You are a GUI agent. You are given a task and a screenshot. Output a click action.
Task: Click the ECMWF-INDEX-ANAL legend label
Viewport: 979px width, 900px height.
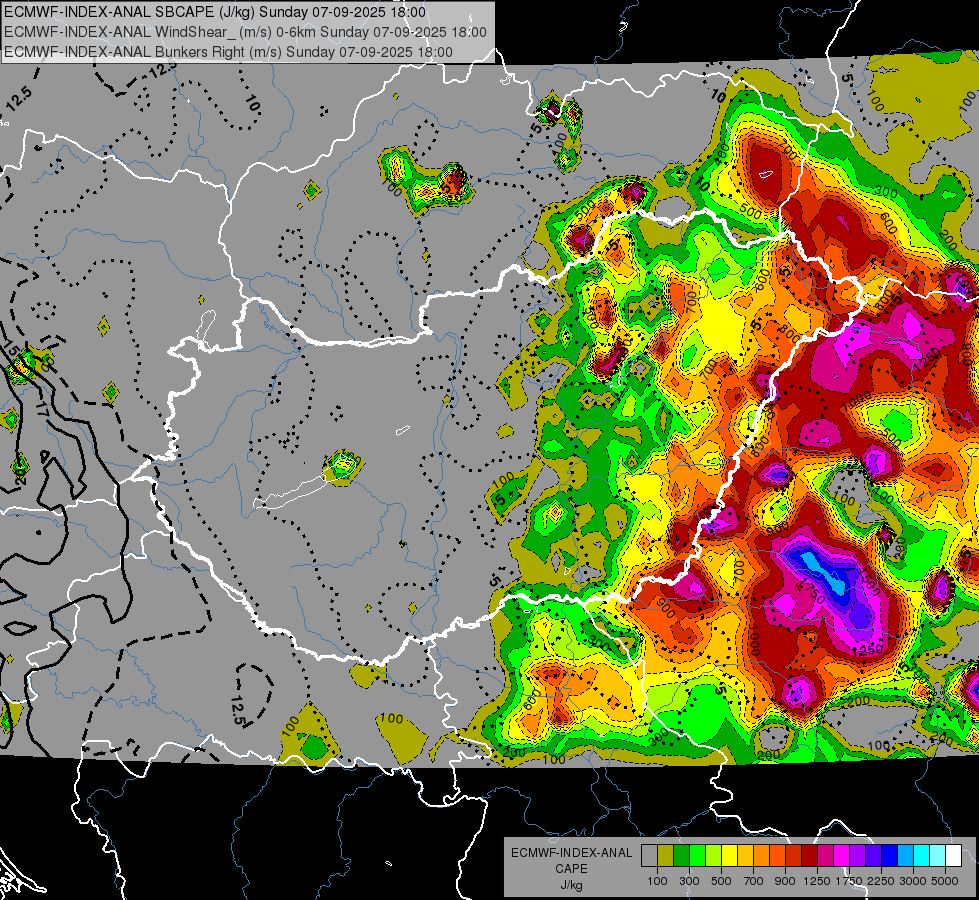coord(571,853)
